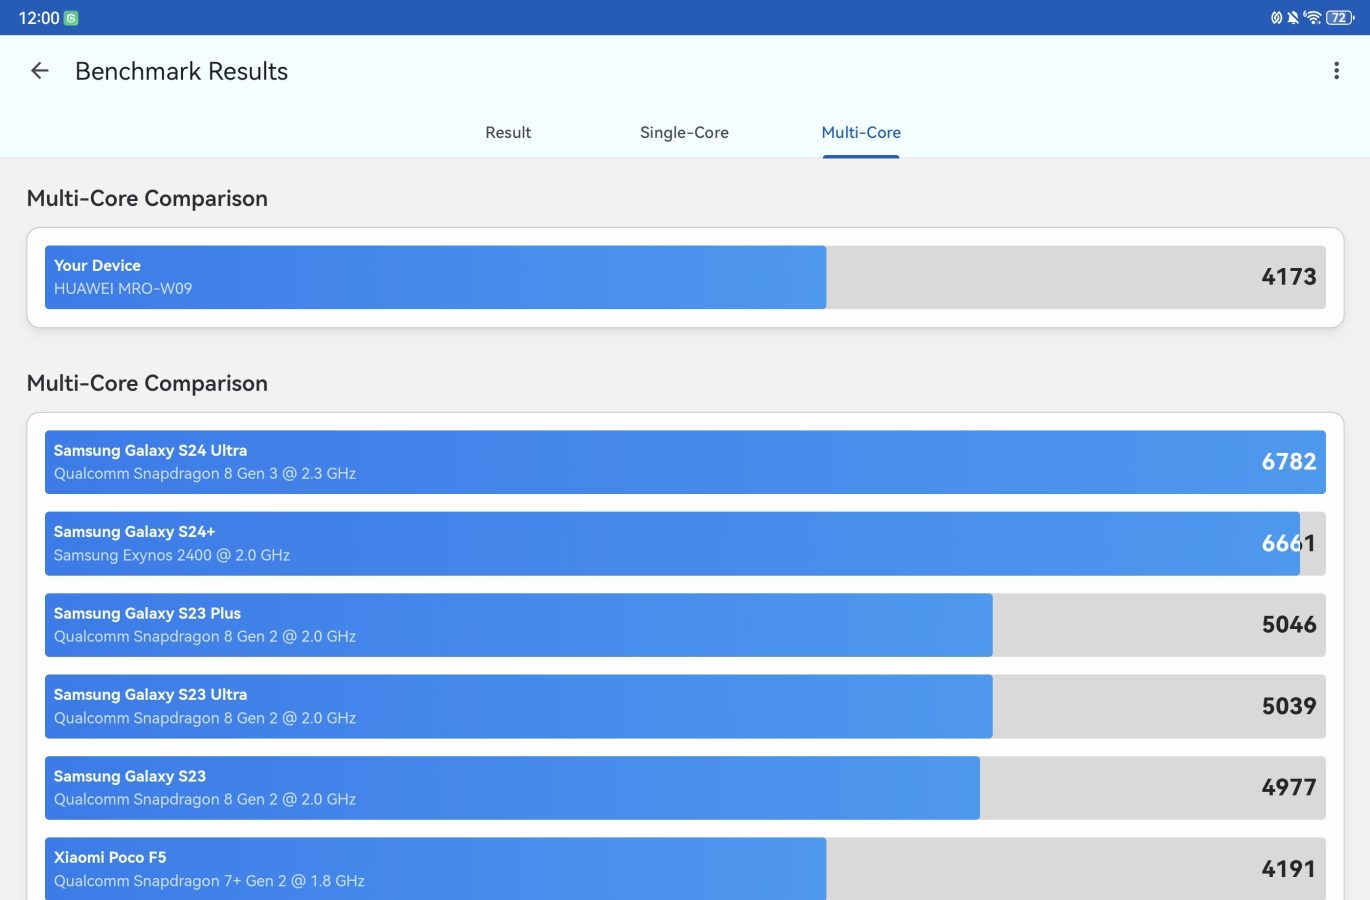Open the Samsung Galaxy S23 Ultra entry
This screenshot has width=1370, height=900.
click(685, 707)
